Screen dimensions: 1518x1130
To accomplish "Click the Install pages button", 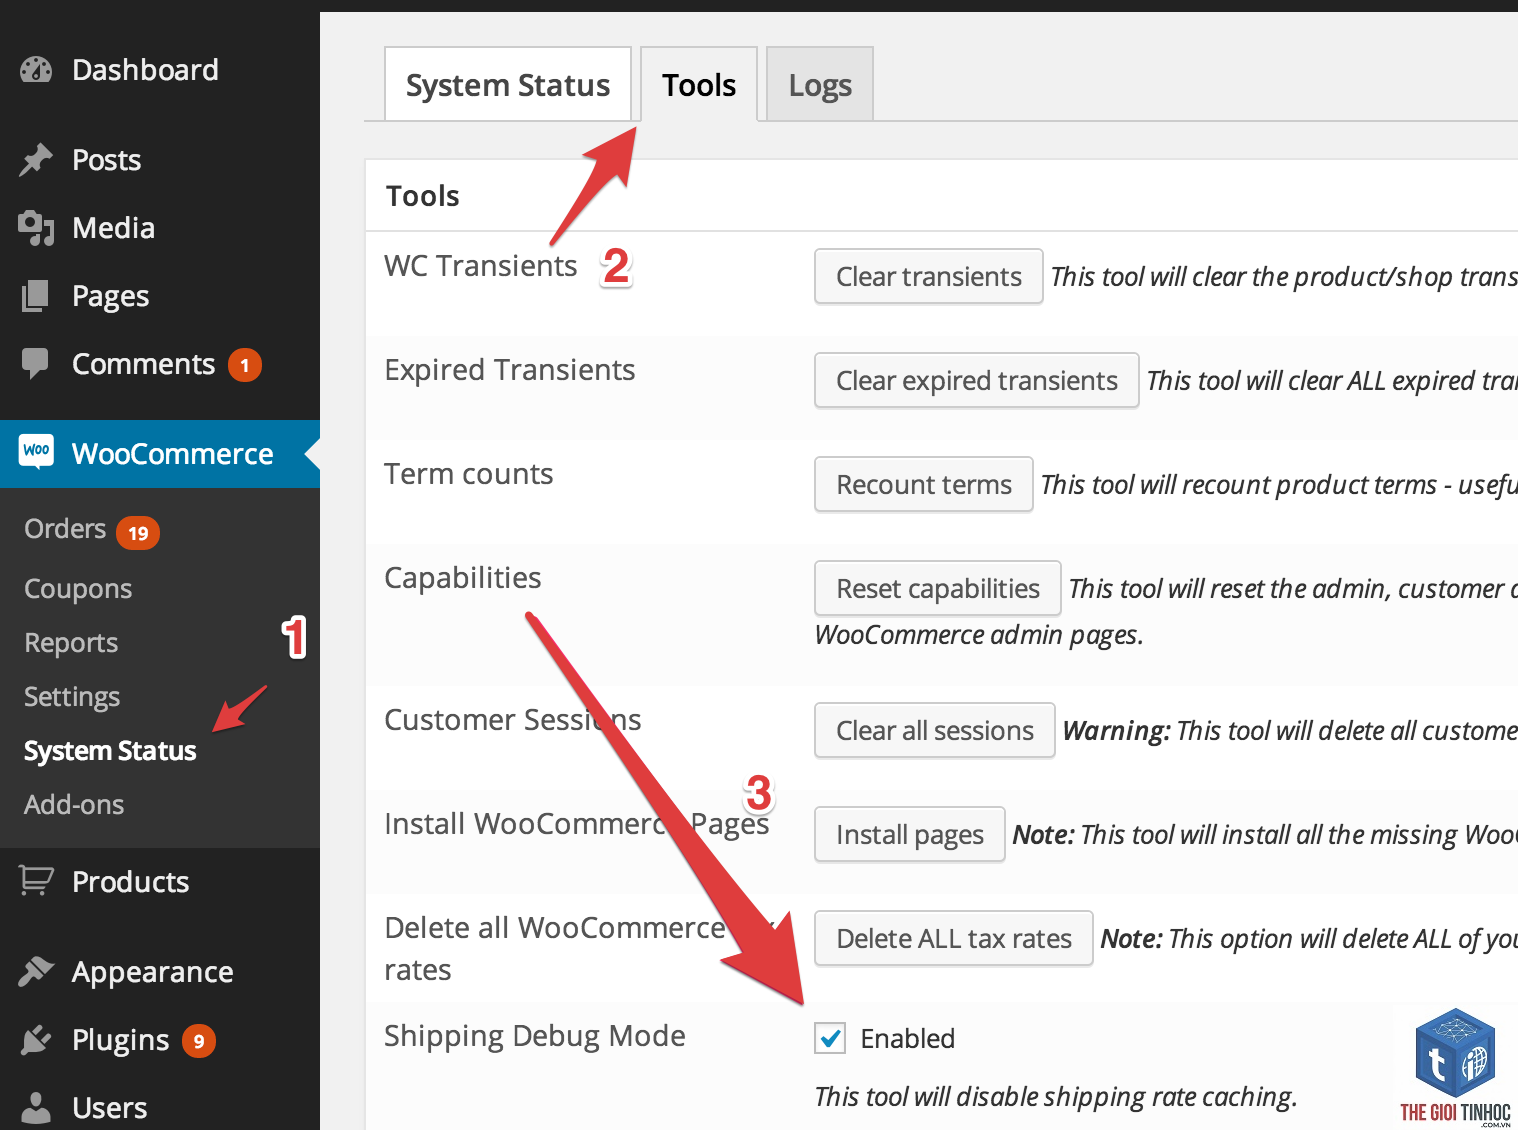I will (x=910, y=834).
